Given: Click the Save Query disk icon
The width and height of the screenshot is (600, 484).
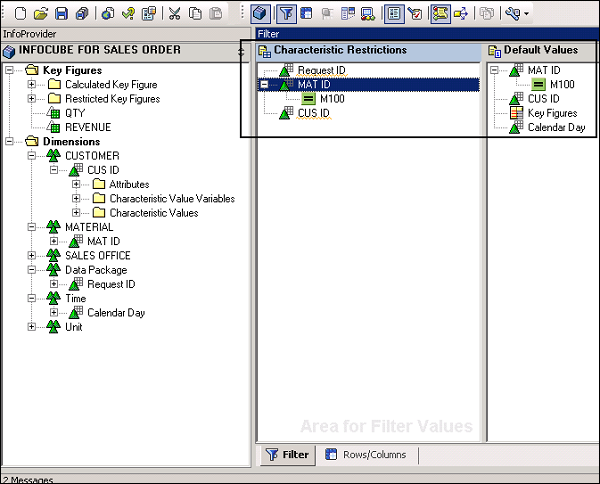Looking at the screenshot, I should (x=61, y=14).
